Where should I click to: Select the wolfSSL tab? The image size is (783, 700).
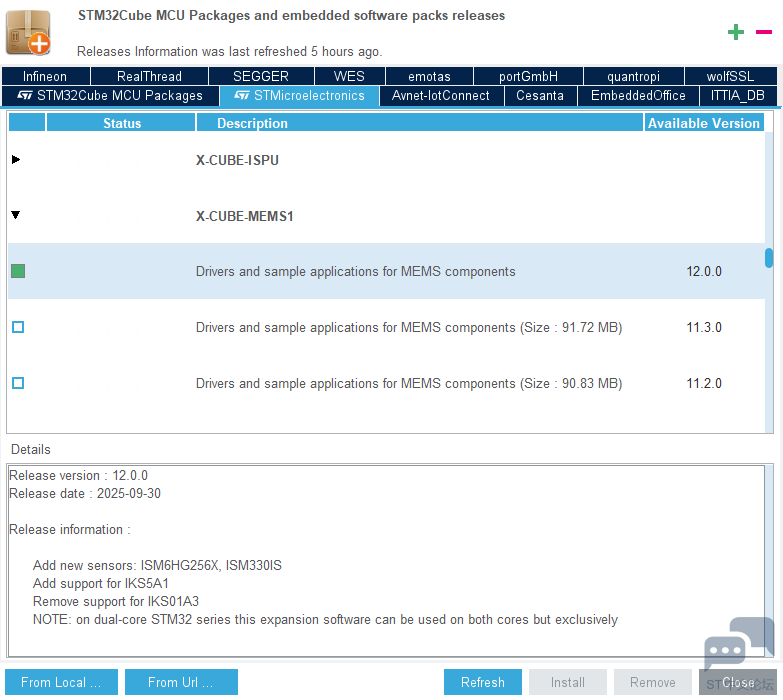[730, 77]
